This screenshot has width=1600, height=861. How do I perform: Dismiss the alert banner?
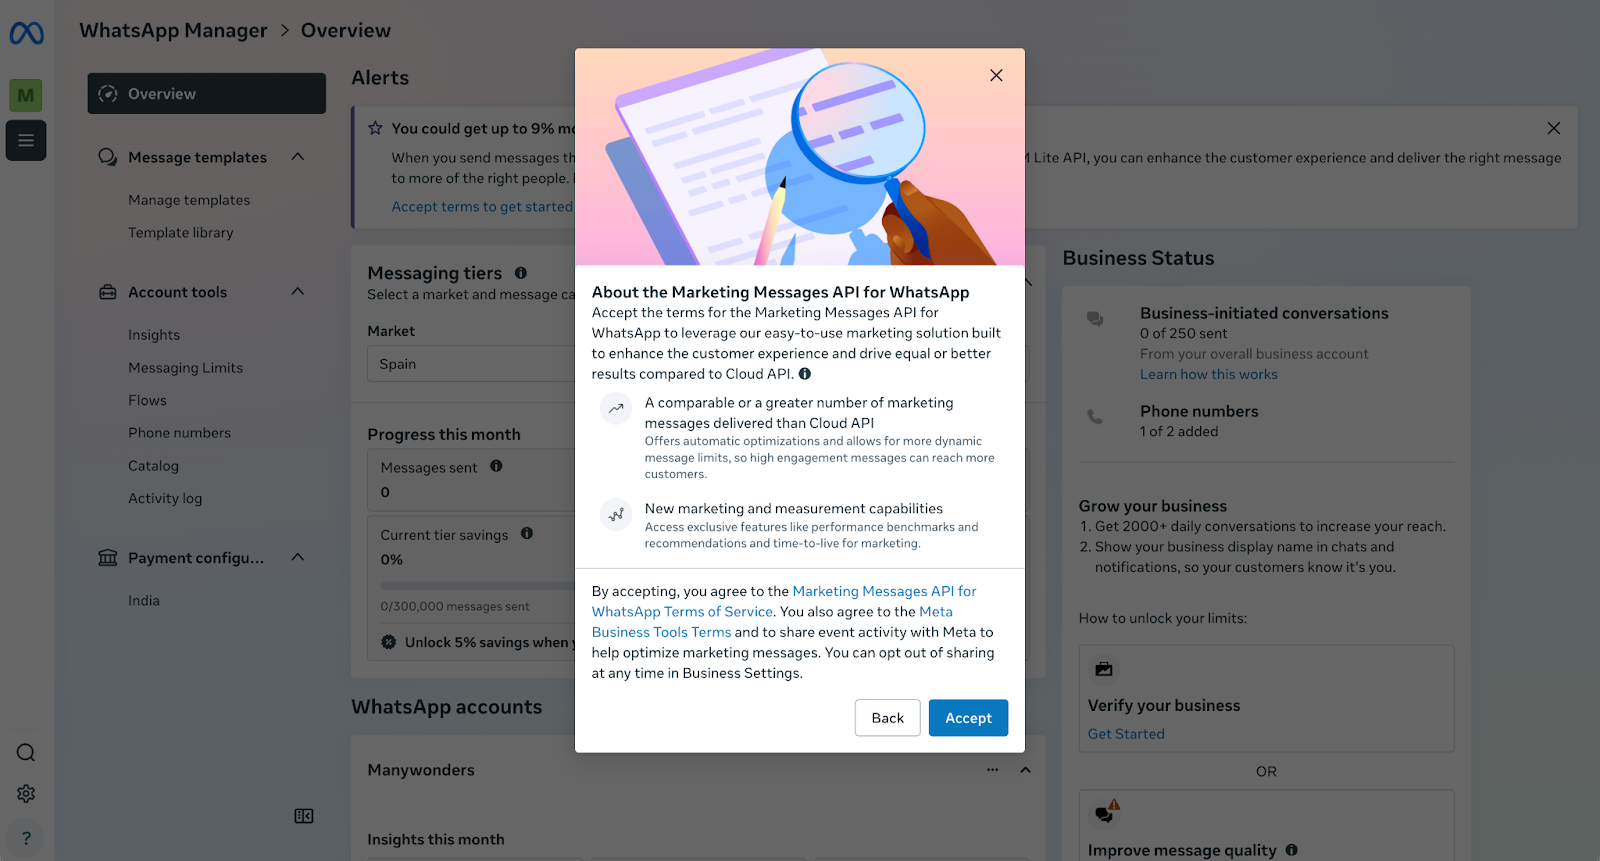(x=1553, y=128)
